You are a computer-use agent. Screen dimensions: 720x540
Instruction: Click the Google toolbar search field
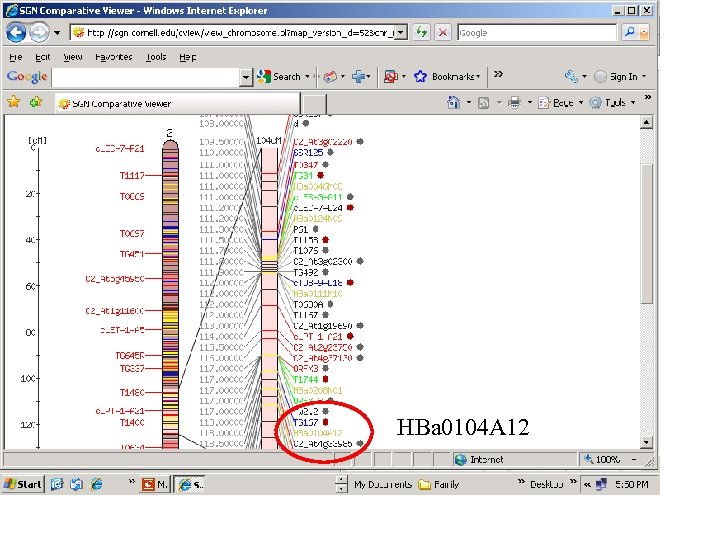coord(146,77)
